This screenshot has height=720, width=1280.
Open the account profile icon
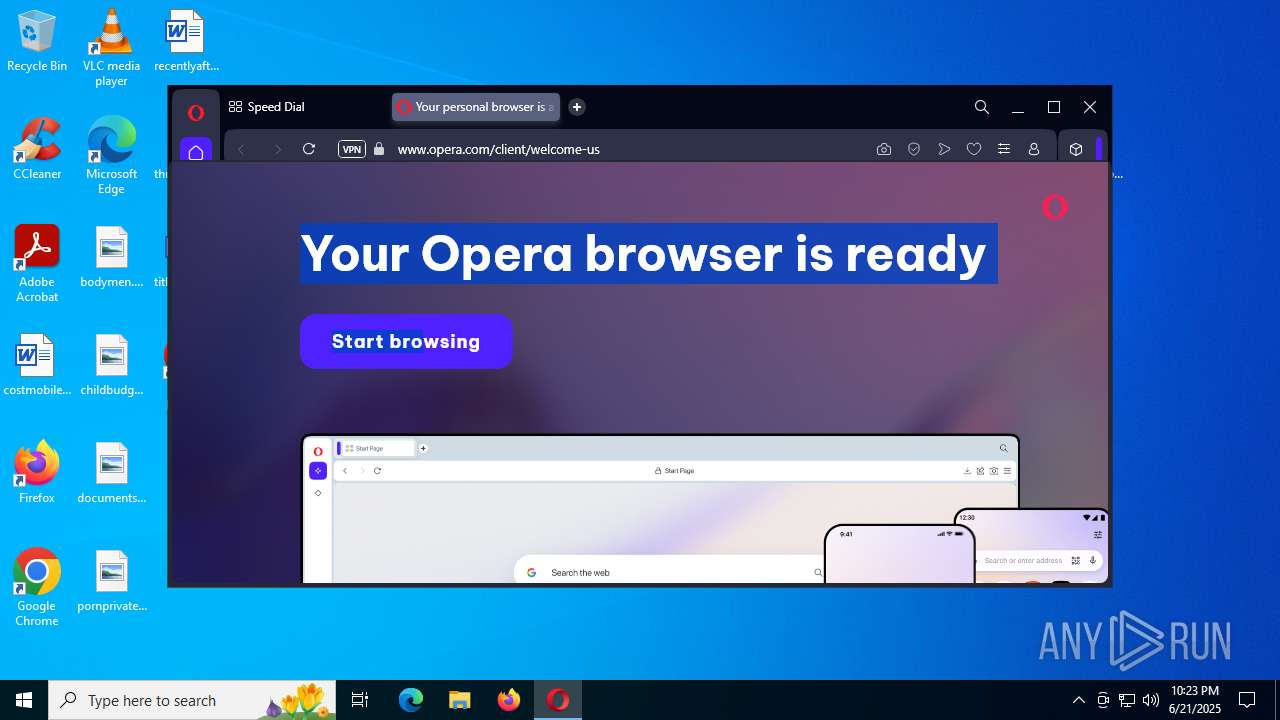pos(1034,149)
